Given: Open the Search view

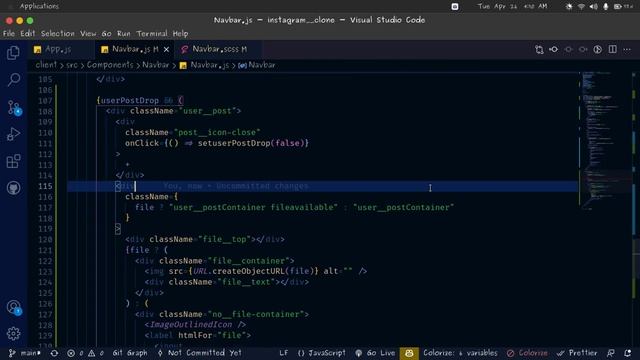Looking at the screenshot, I should pyautogui.click(x=13, y=80).
